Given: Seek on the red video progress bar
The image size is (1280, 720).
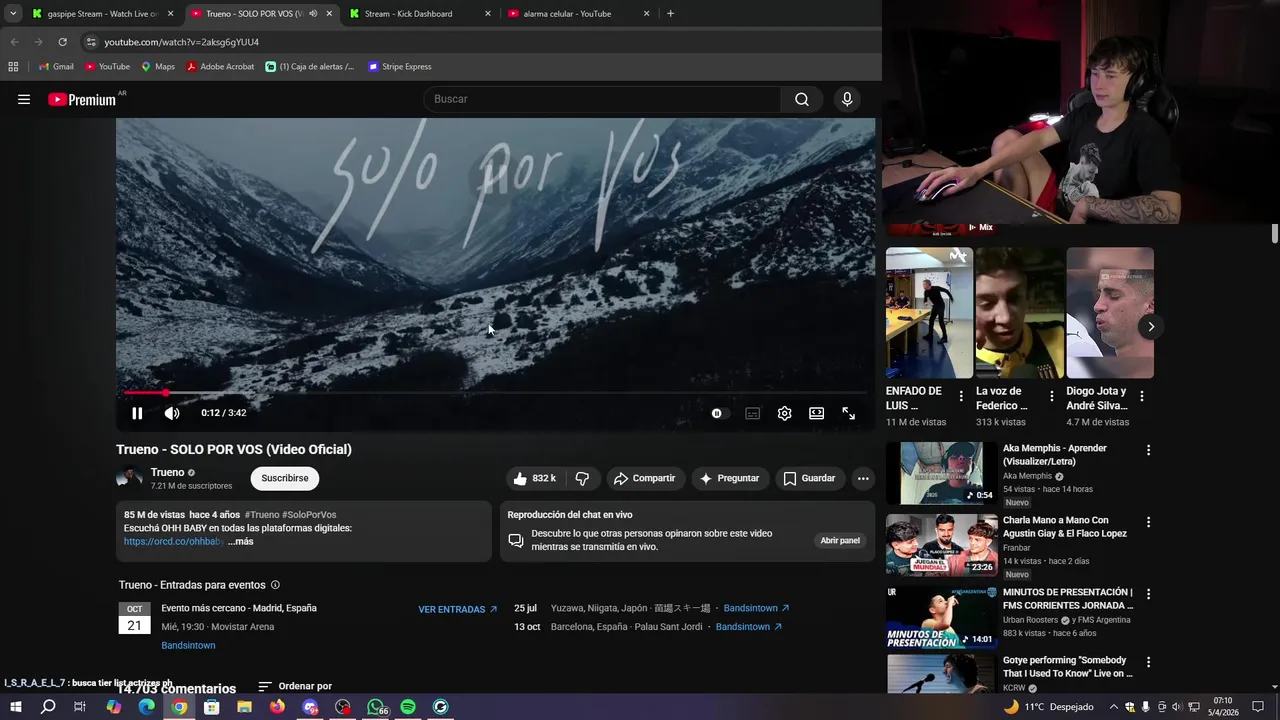Looking at the screenshot, I should (x=495, y=393).
